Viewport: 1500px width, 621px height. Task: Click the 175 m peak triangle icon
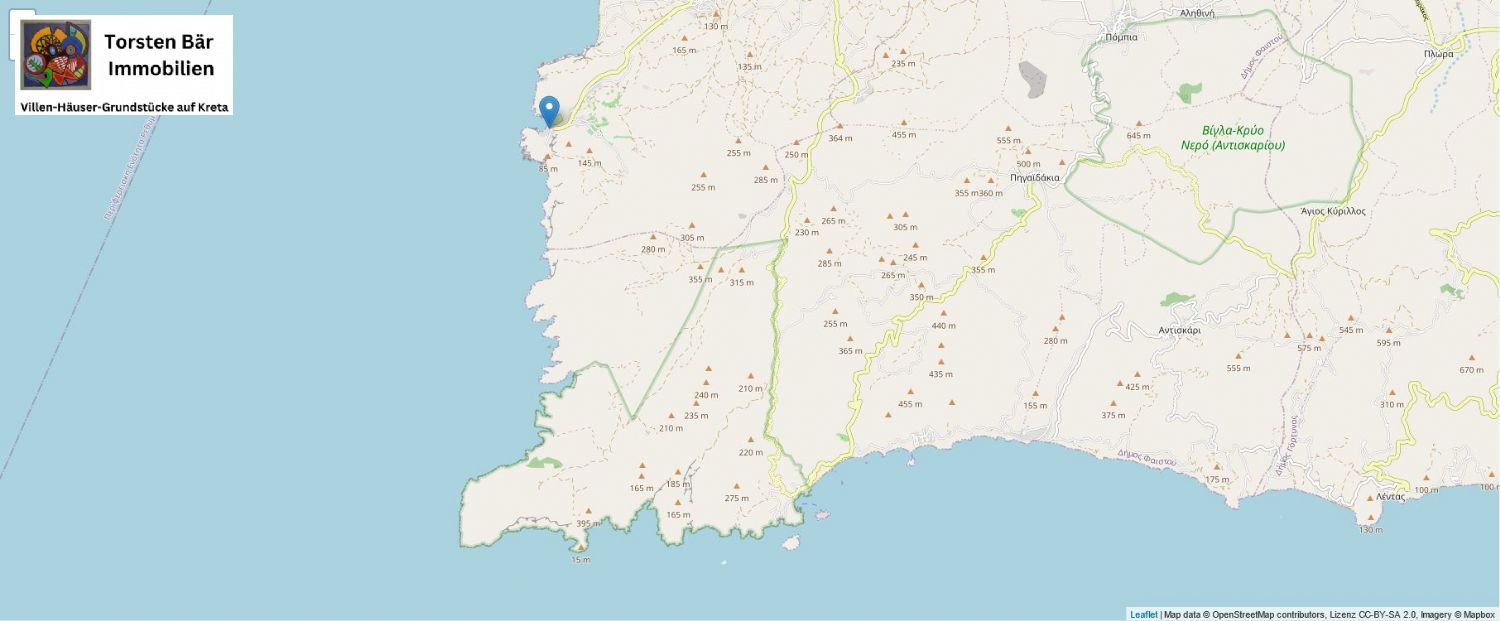click(x=1216, y=467)
